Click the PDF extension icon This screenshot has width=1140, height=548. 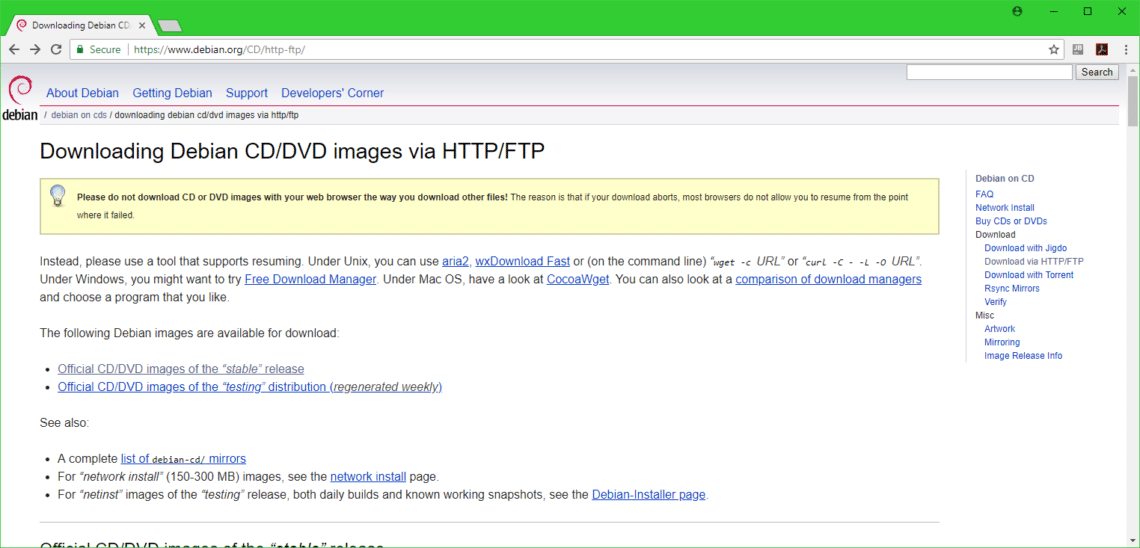tap(1101, 50)
